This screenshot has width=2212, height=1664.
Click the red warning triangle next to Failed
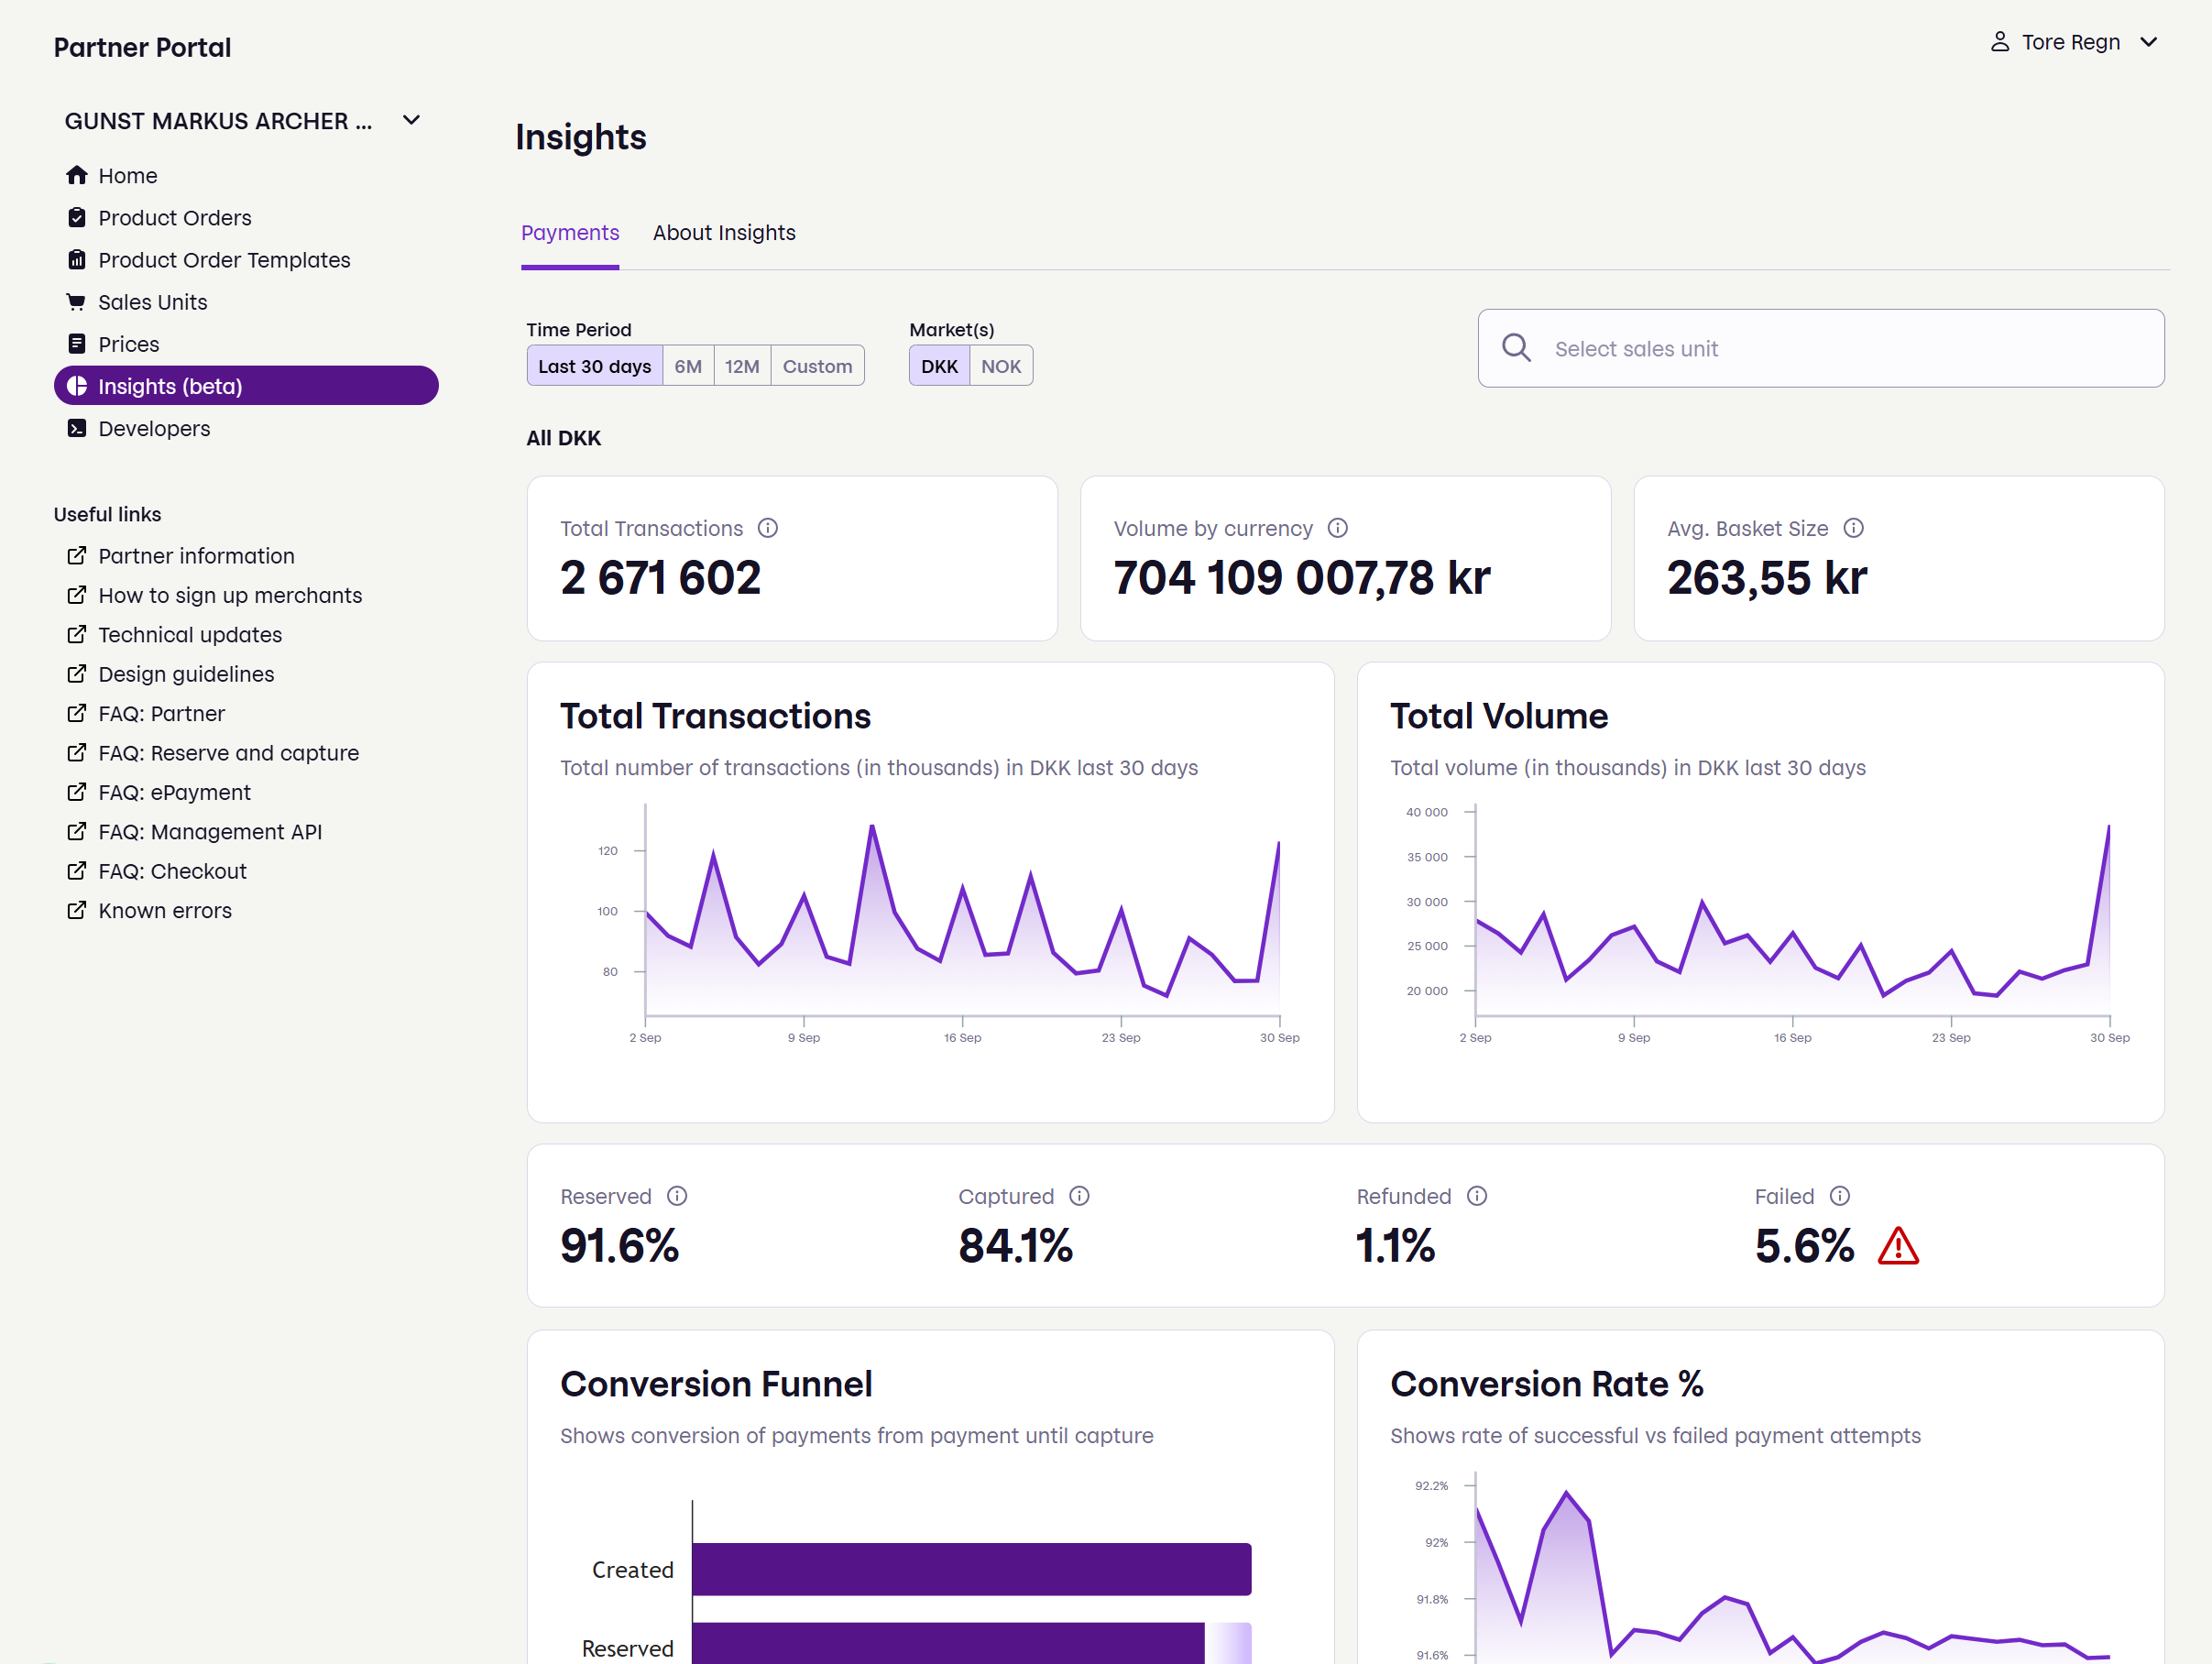coord(1897,1246)
